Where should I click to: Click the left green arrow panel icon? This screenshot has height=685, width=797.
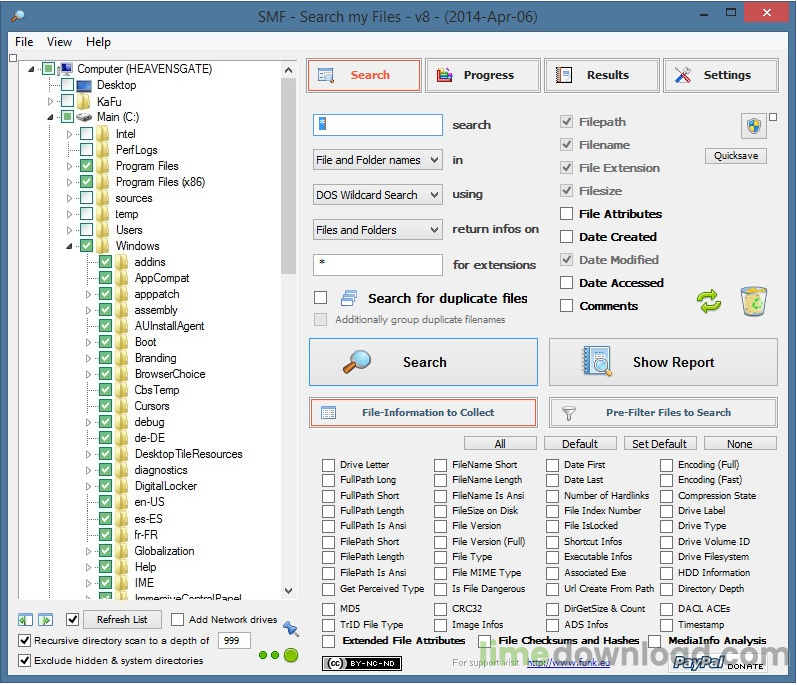coord(25,620)
